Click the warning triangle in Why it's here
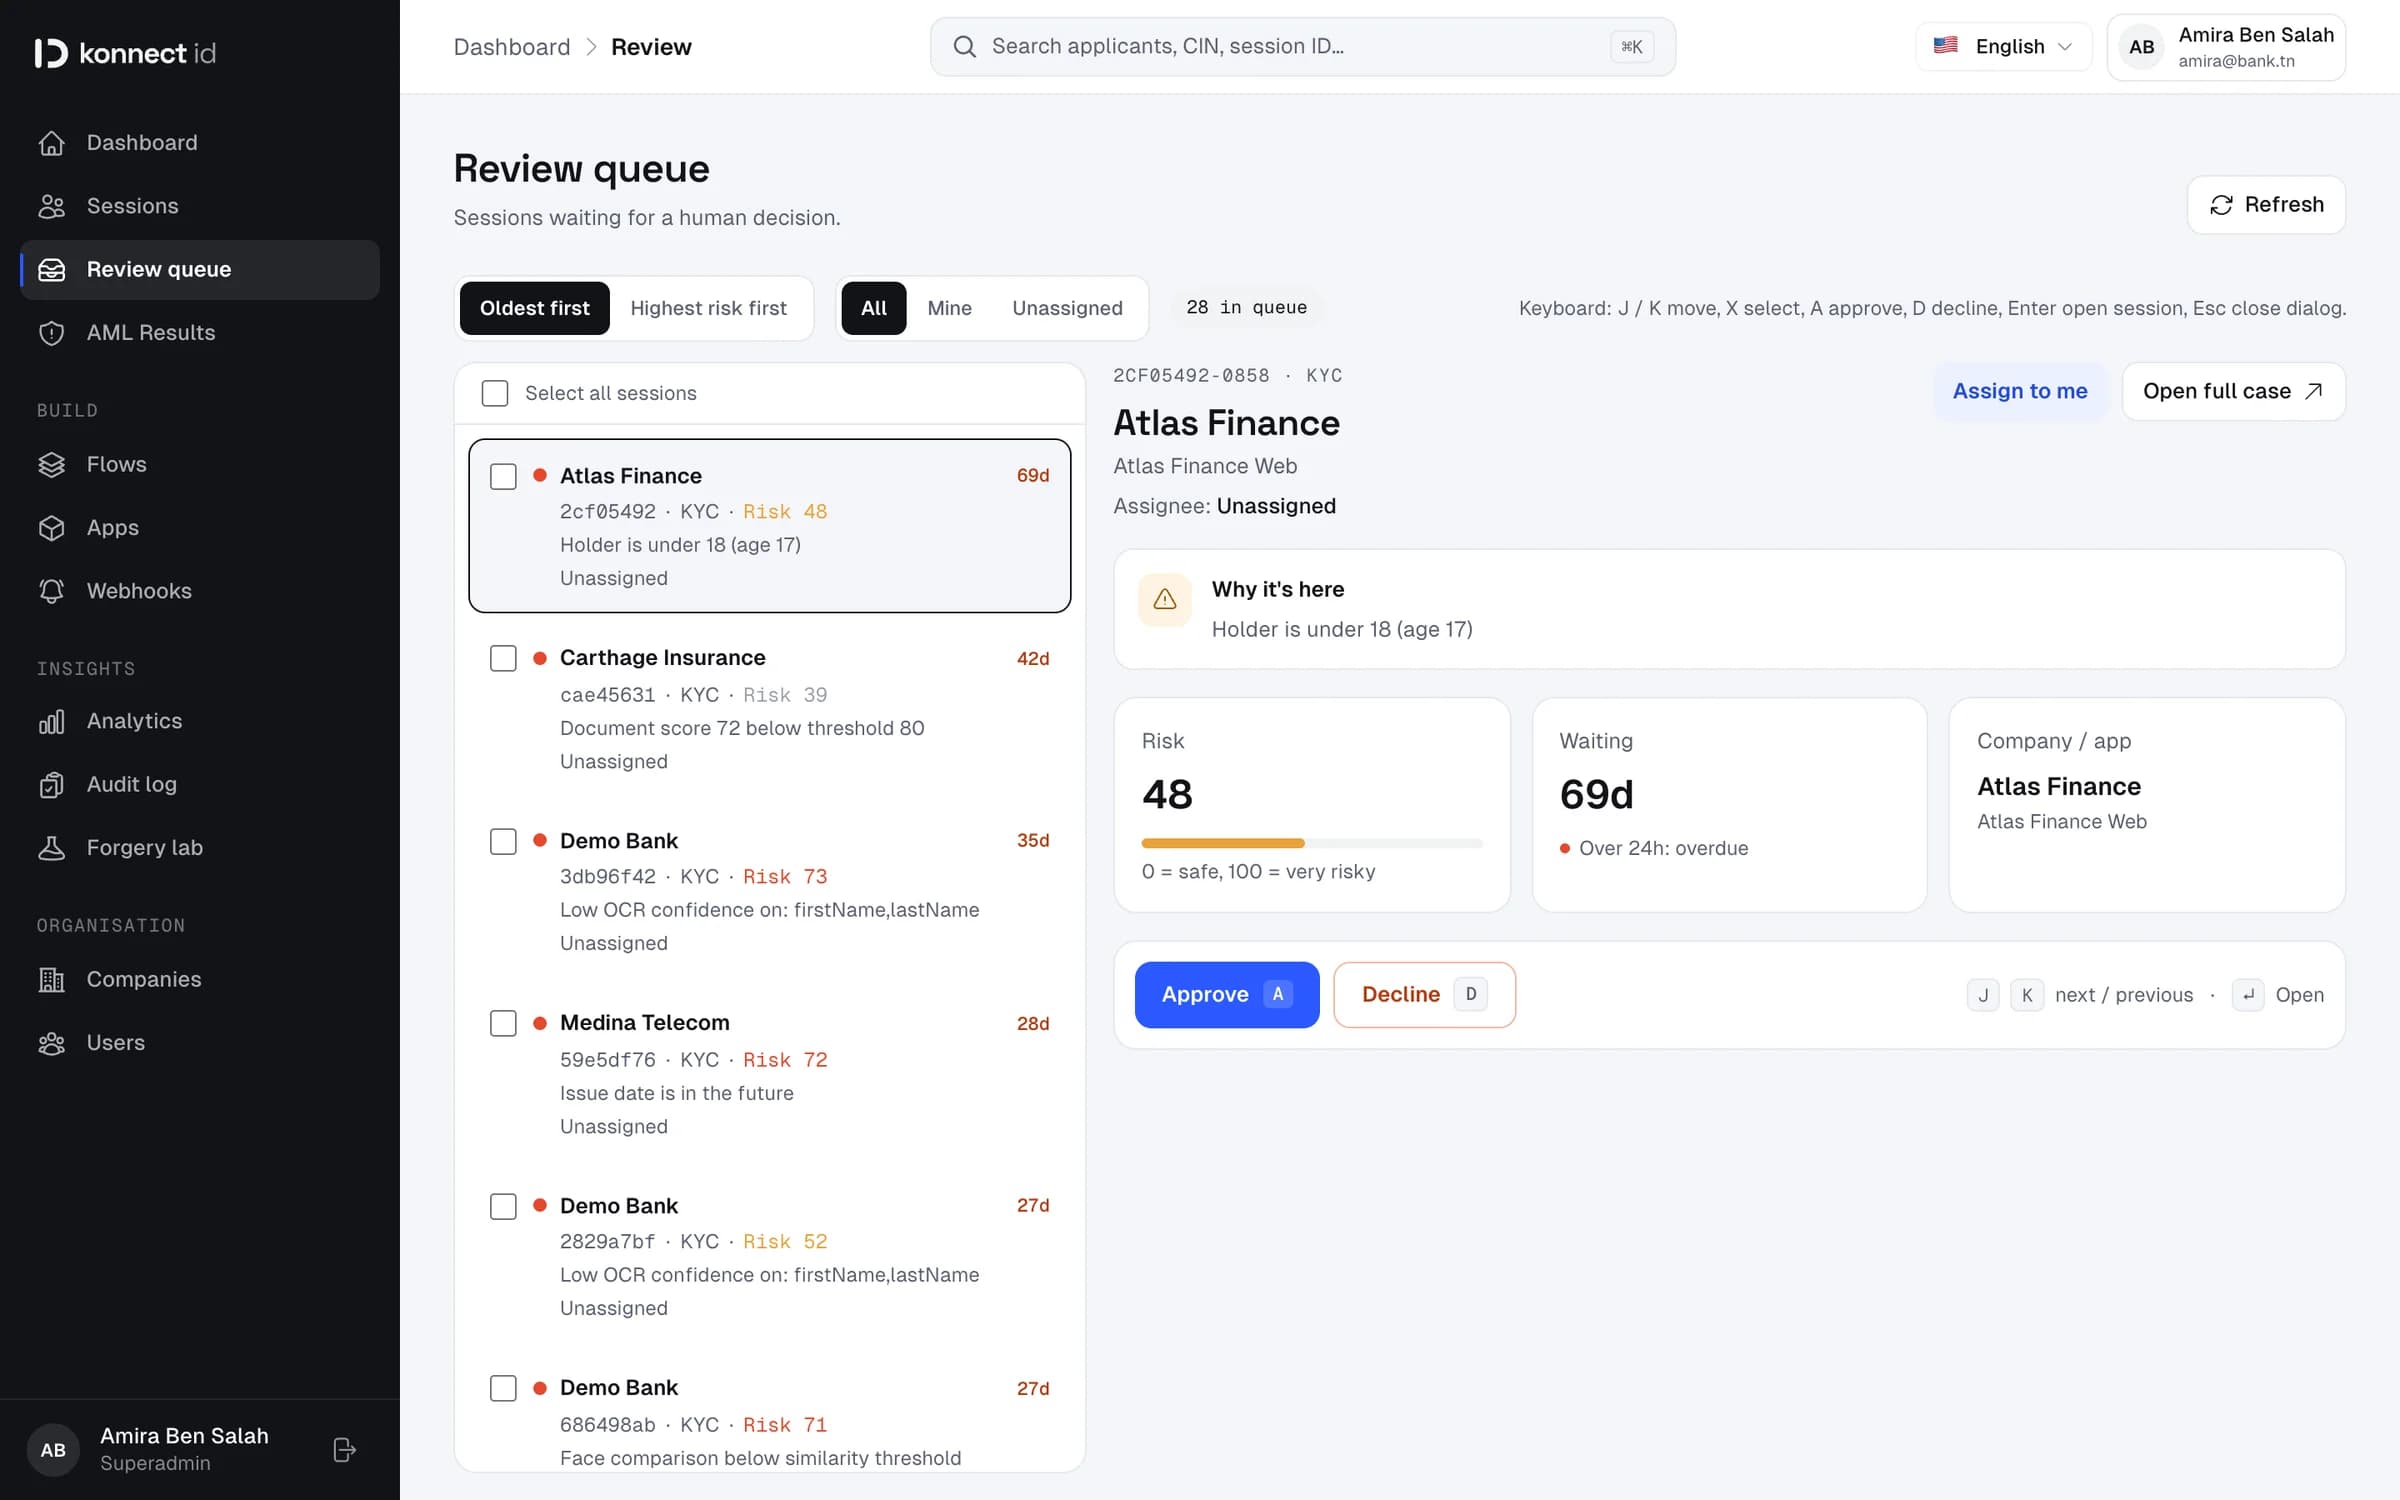Image resolution: width=2400 pixels, height=1500 pixels. (1165, 600)
